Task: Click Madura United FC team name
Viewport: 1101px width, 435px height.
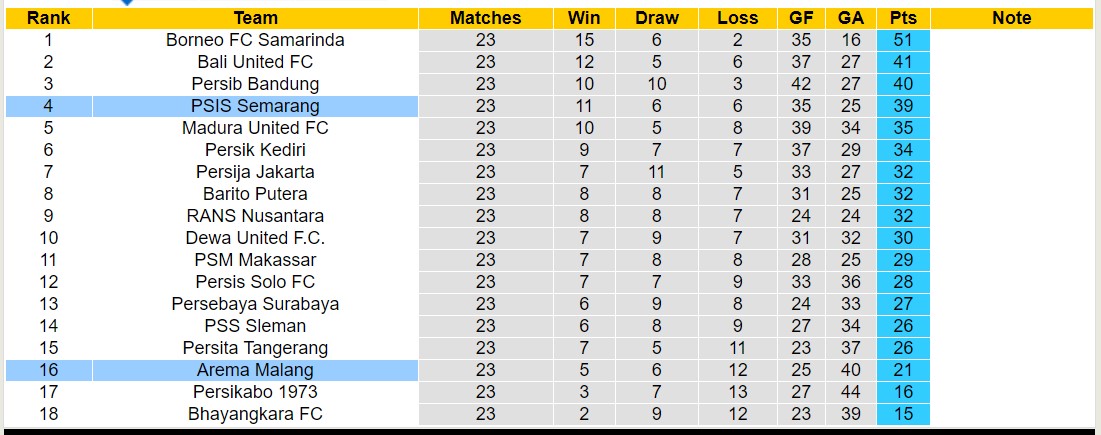Action: [255, 128]
